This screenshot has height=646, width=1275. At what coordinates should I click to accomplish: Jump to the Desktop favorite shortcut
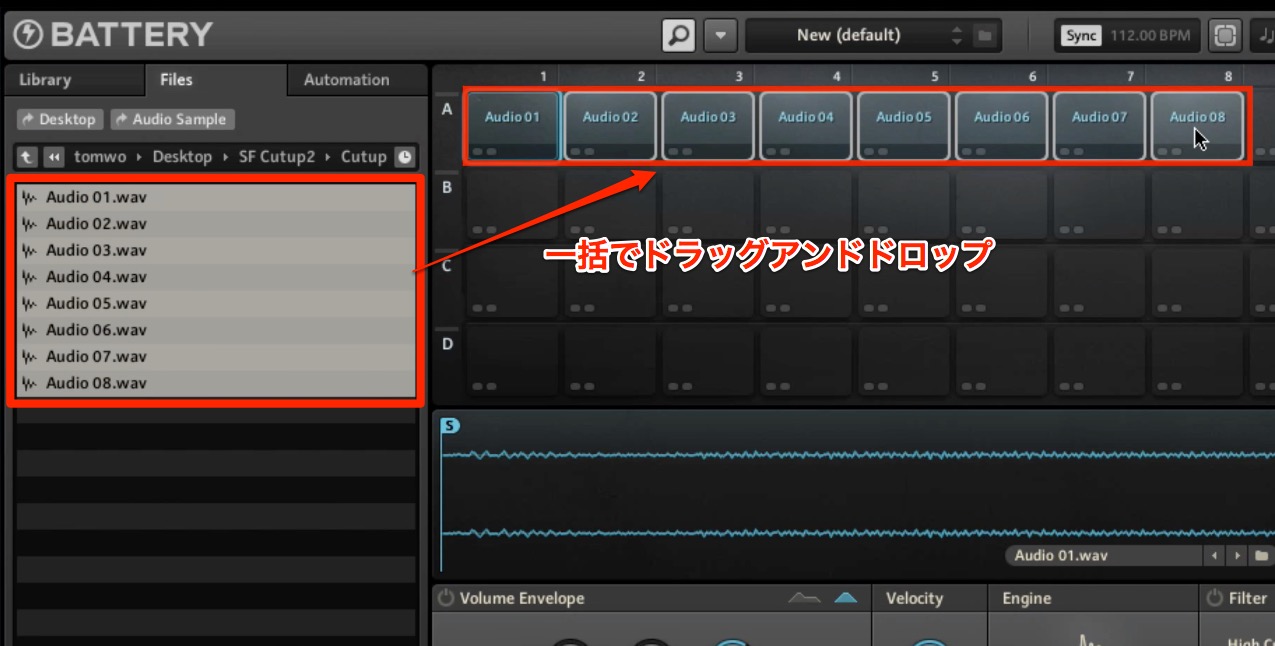click(60, 119)
